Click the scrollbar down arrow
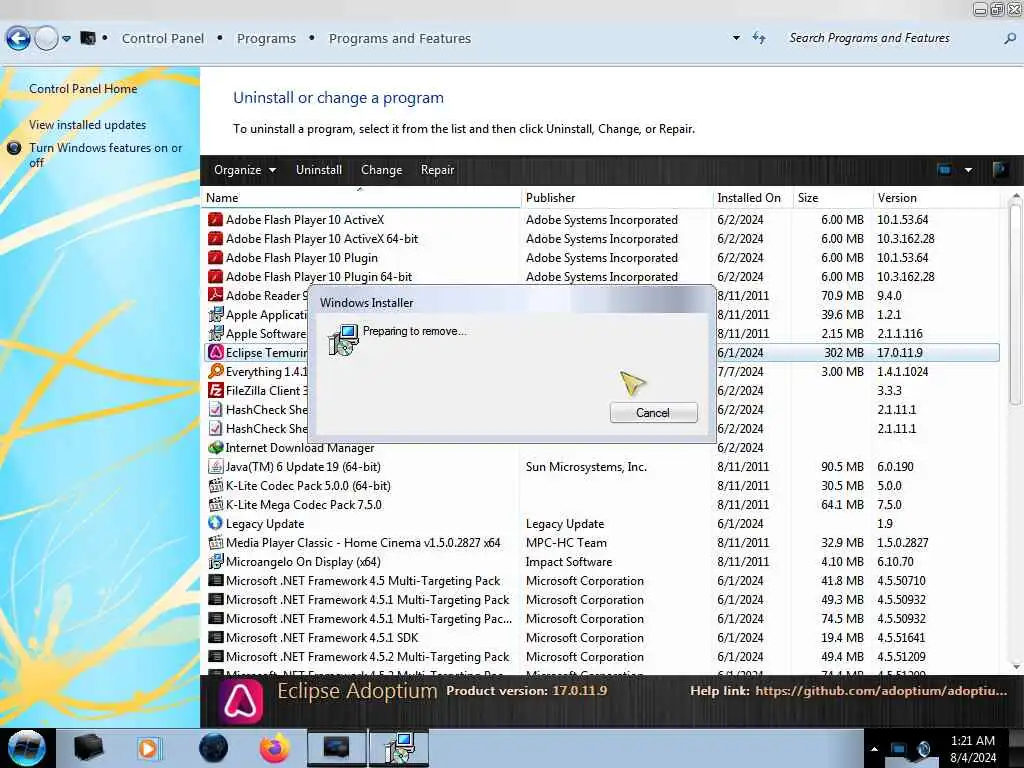The height and width of the screenshot is (768, 1024). (1015, 667)
